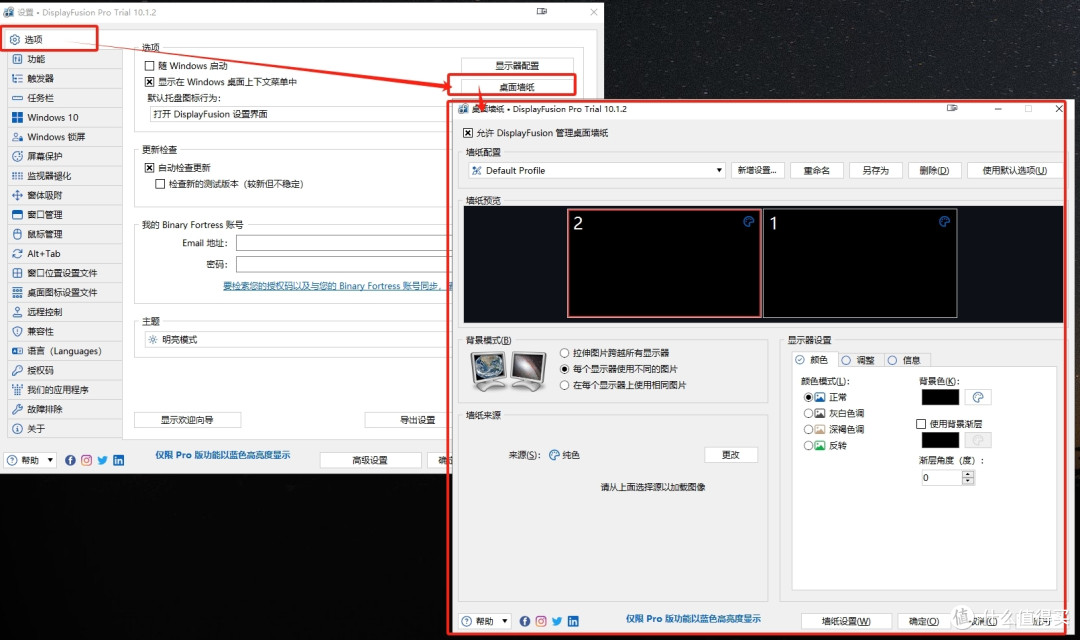Open the 帮助 dropdown at the bottom
This screenshot has height=640, width=1080.
[485, 621]
